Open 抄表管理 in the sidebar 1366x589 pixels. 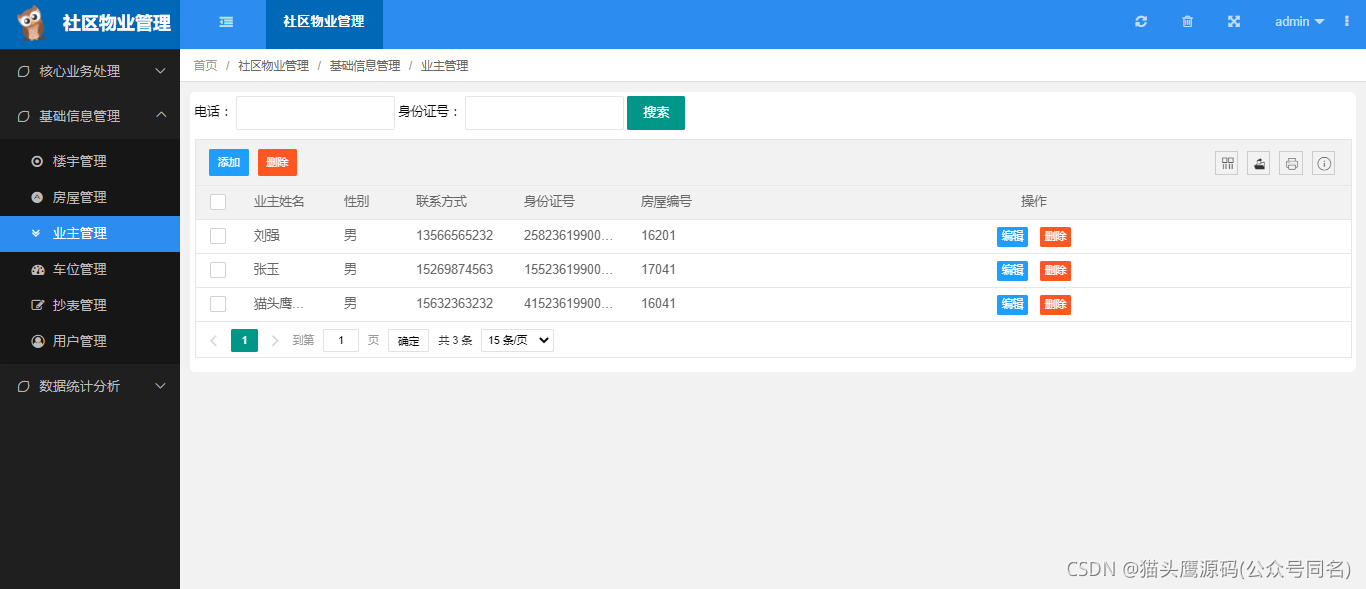click(x=90, y=305)
